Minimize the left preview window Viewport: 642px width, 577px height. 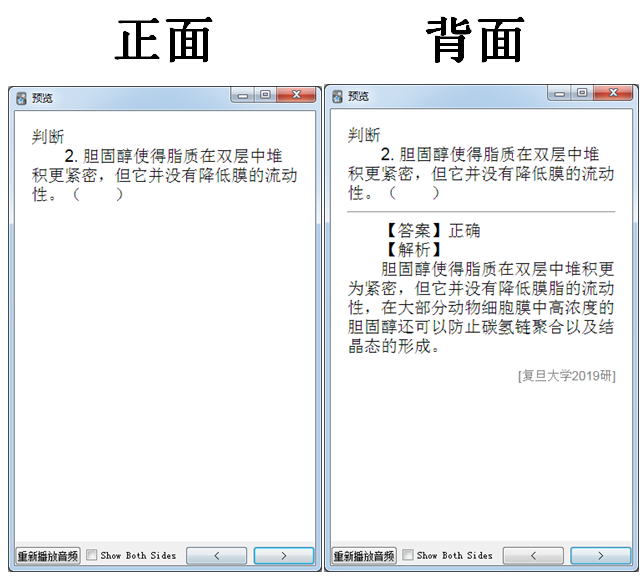pos(243,95)
